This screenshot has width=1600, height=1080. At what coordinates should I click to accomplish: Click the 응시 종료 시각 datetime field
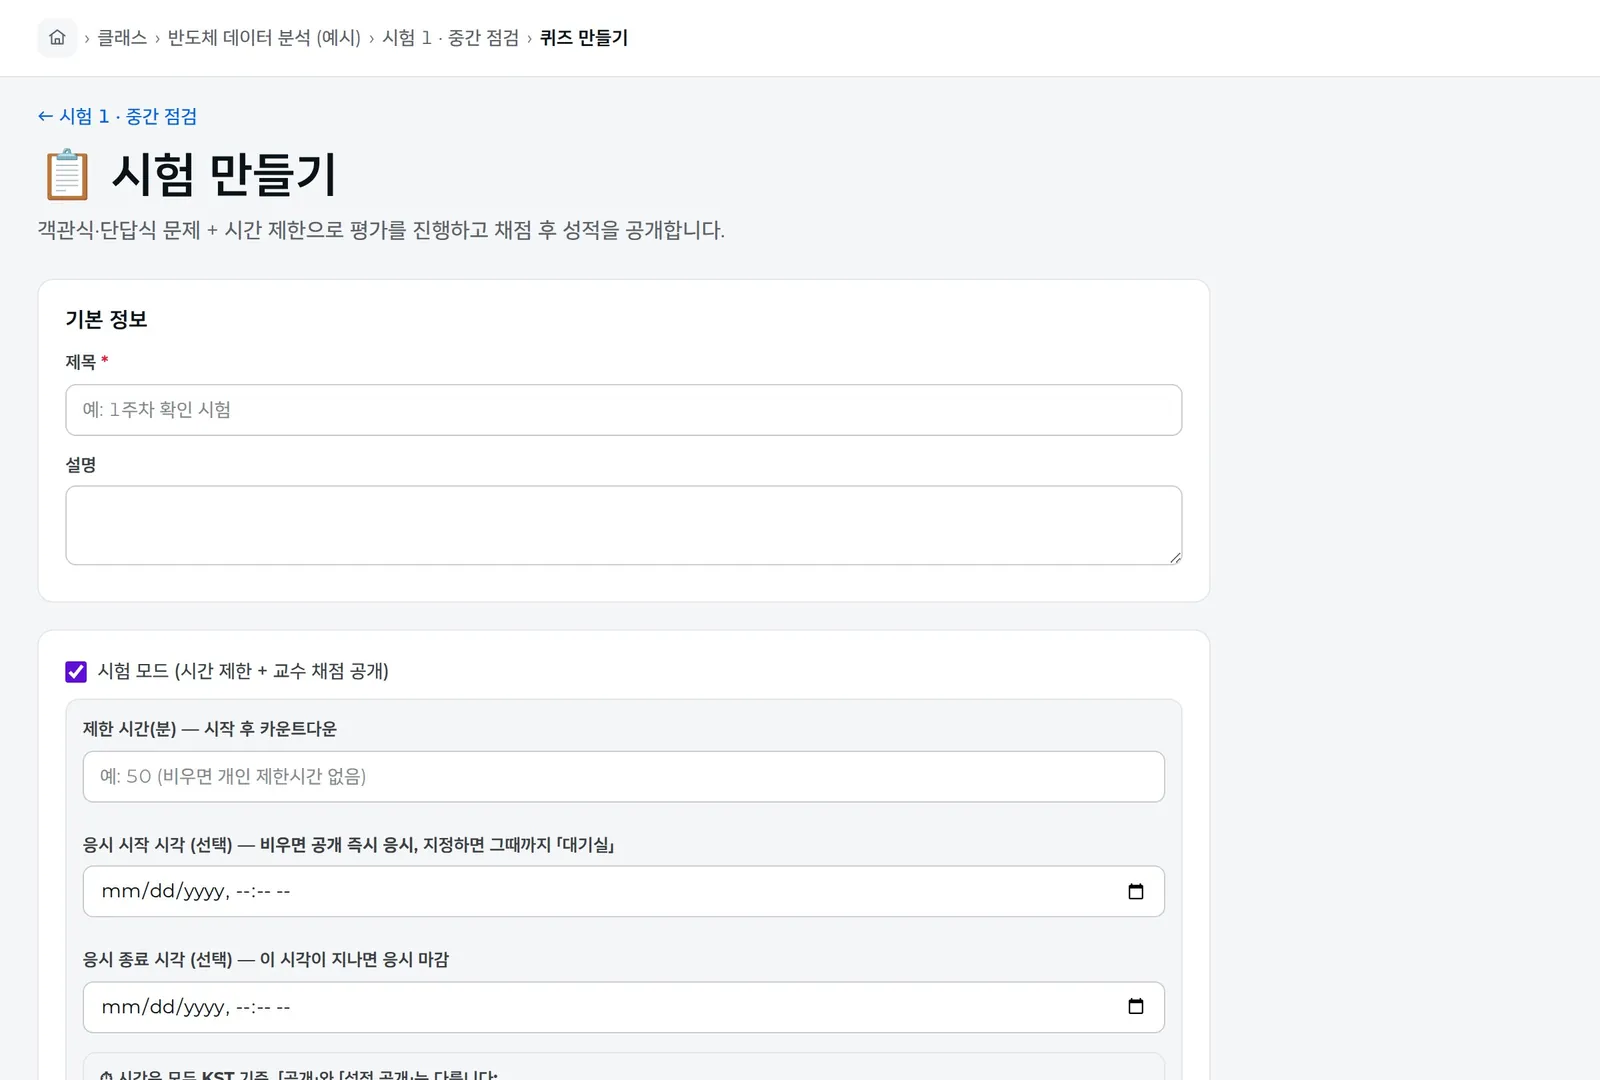pyautogui.click(x=624, y=1007)
